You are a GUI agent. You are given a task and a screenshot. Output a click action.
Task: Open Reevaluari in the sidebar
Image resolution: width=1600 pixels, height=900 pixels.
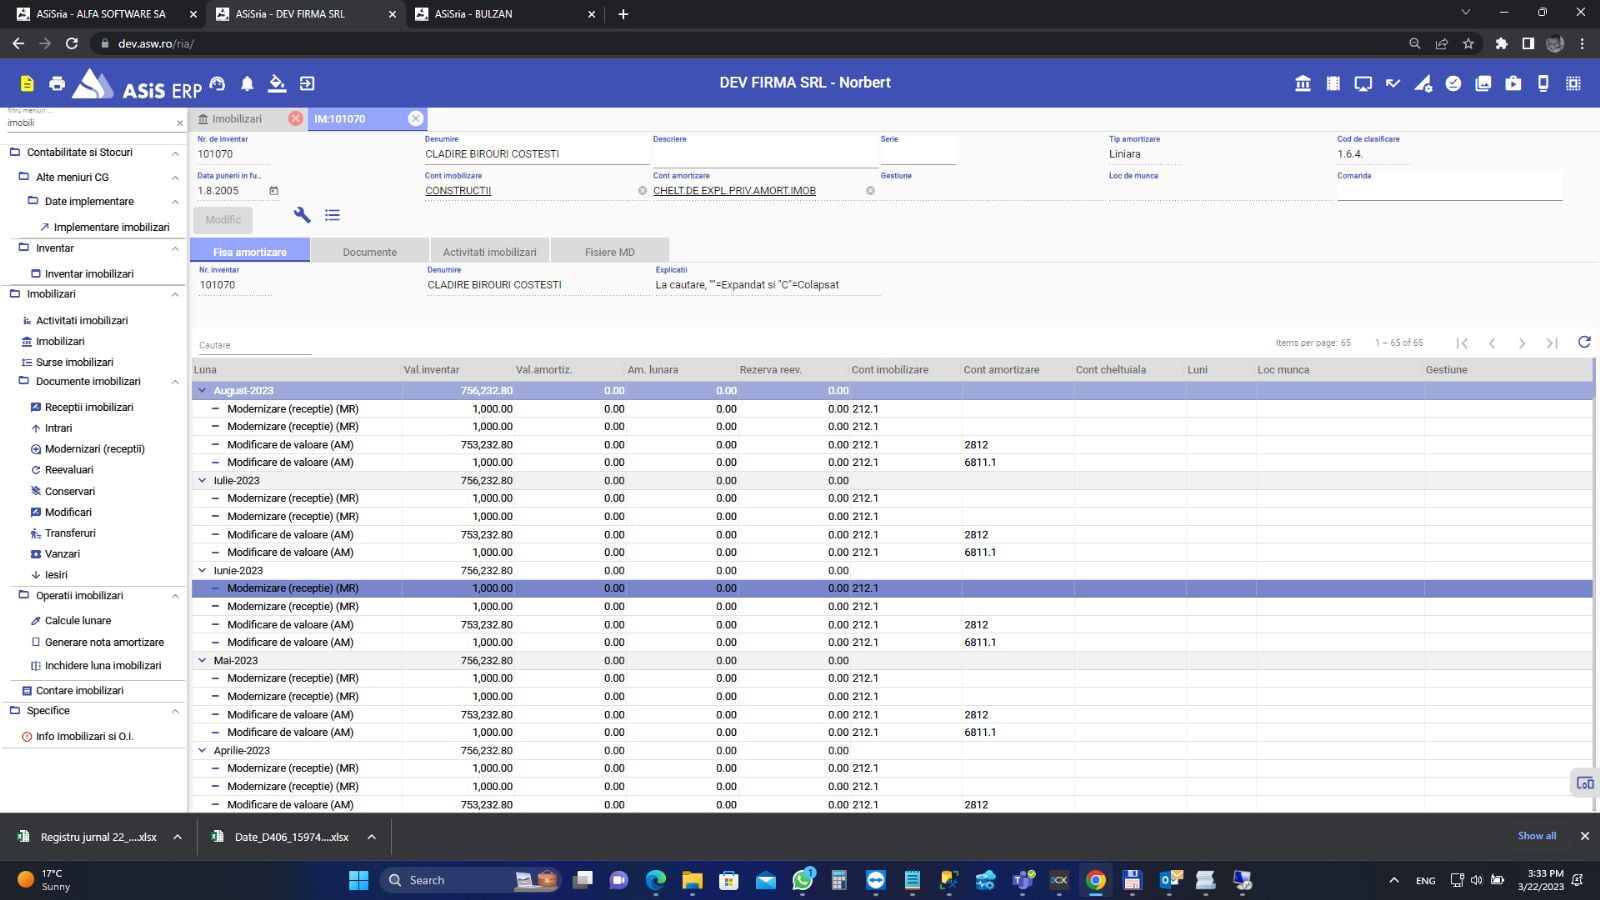click(69, 470)
